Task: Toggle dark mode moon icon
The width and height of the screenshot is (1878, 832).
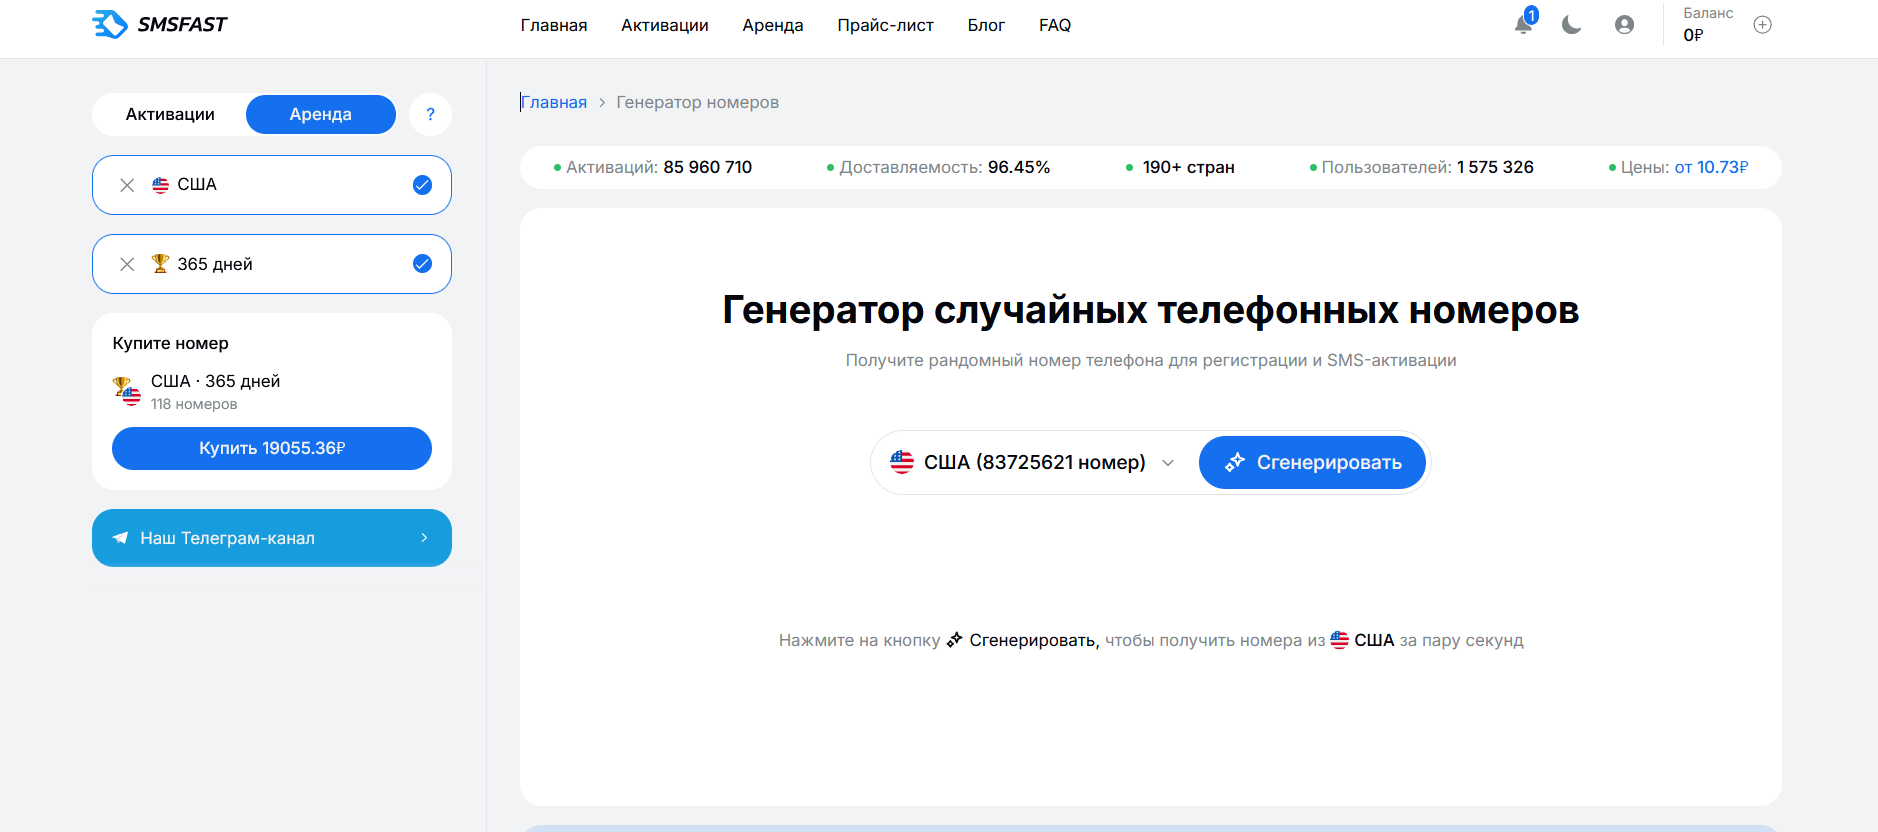Action: click(x=1572, y=25)
